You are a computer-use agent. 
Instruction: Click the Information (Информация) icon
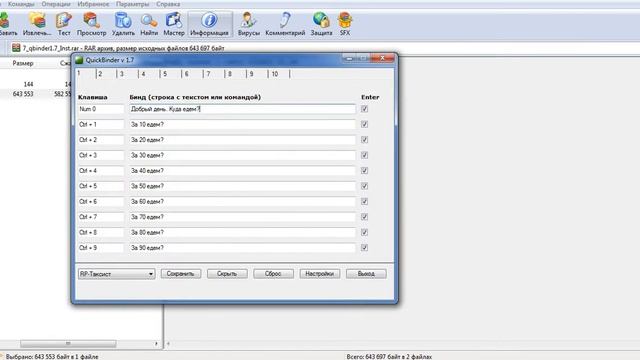point(209,24)
